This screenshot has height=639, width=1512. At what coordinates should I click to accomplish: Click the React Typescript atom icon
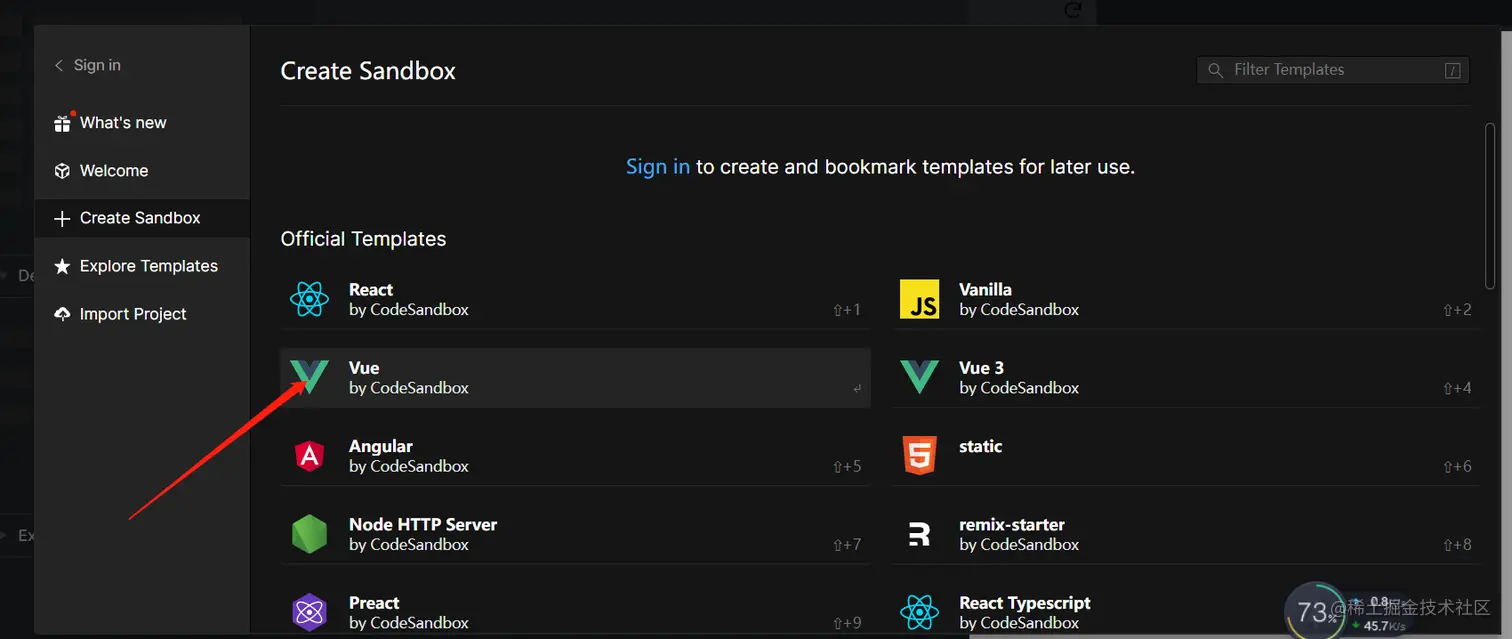pyautogui.click(x=919, y=612)
